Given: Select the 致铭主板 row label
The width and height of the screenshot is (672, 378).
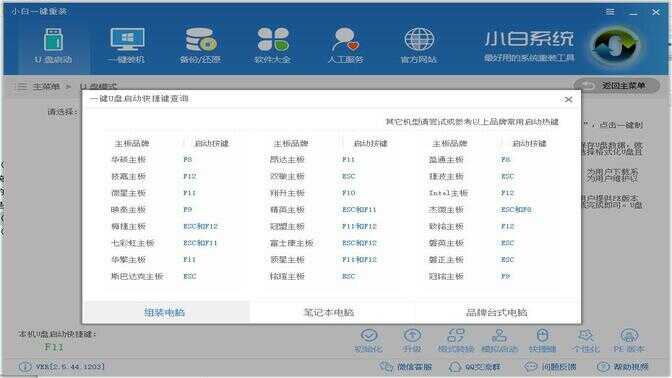Looking at the screenshot, I should click(x=446, y=226).
